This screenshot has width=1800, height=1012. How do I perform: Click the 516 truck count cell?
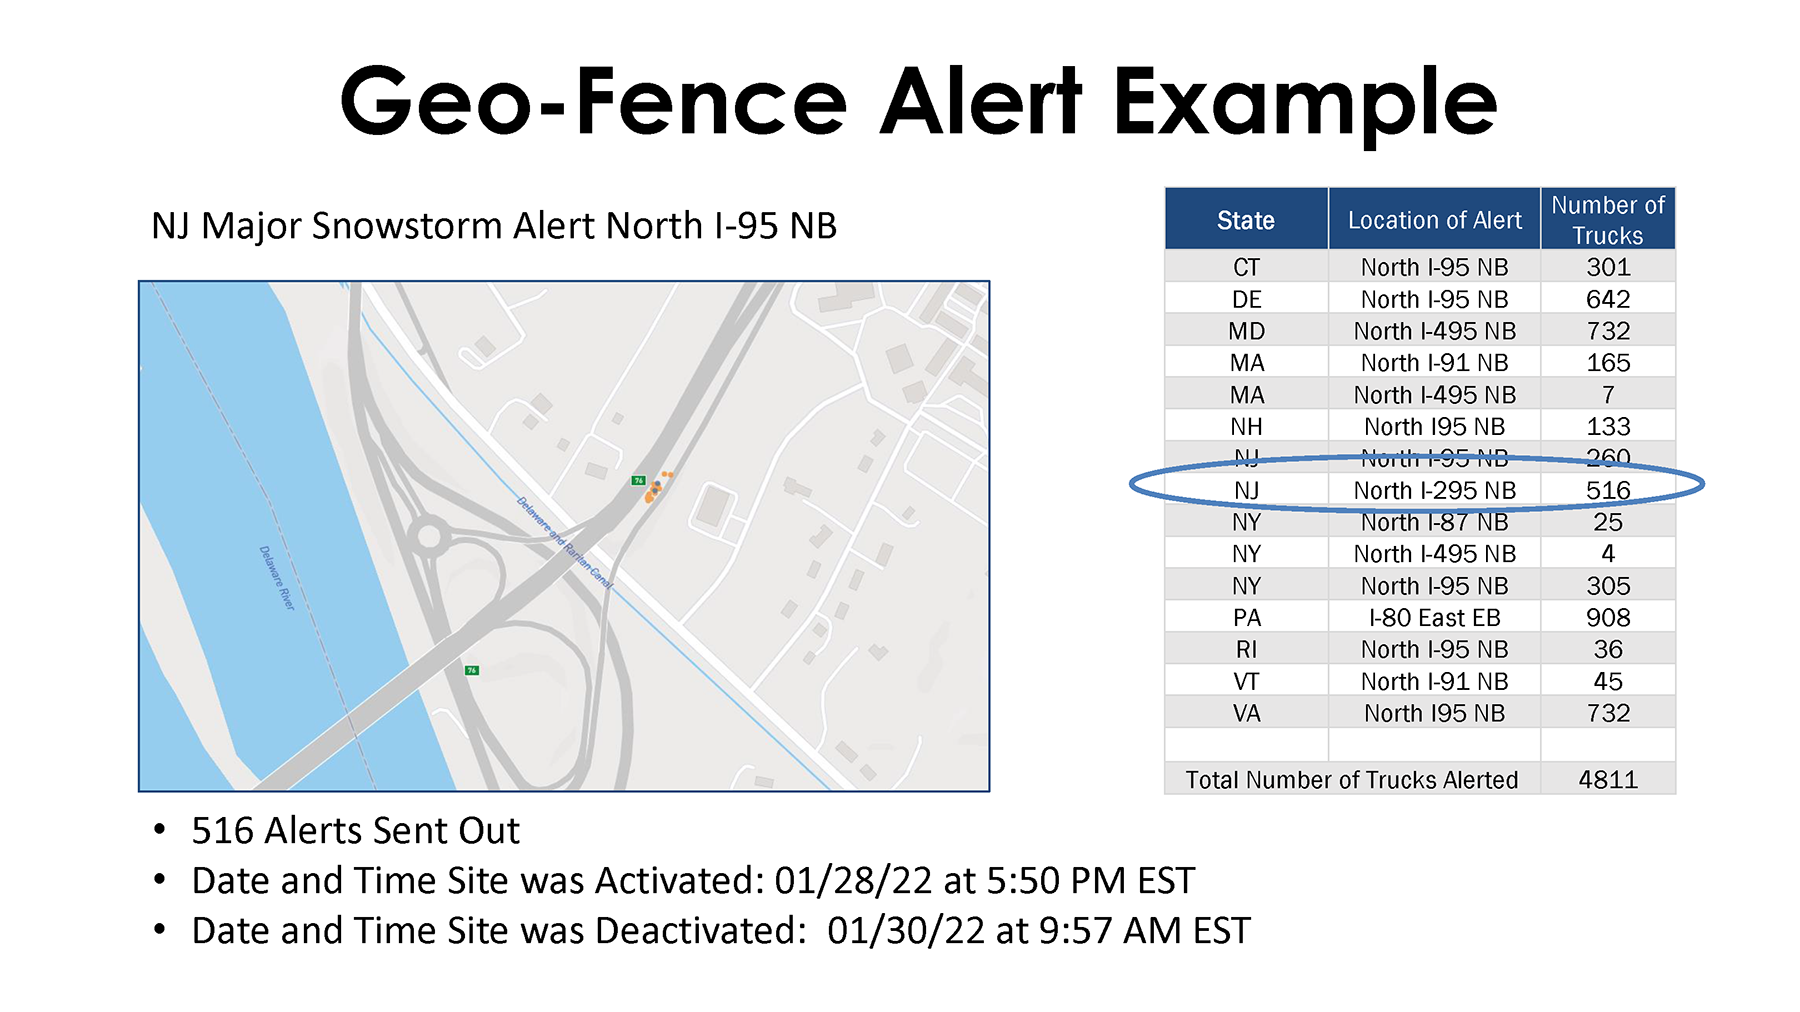click(1608, 490)
